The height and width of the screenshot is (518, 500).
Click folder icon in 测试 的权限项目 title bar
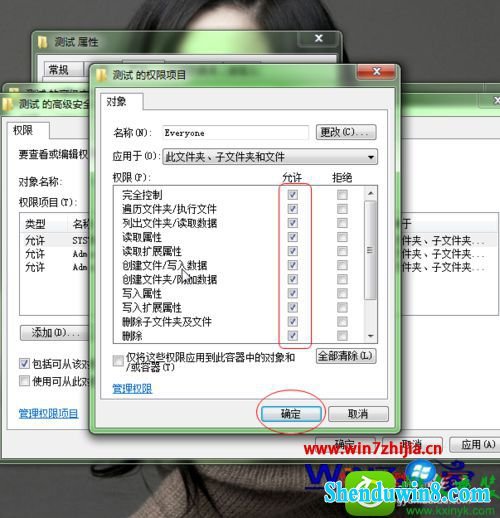pyautogui.click(x=101, y=75)
